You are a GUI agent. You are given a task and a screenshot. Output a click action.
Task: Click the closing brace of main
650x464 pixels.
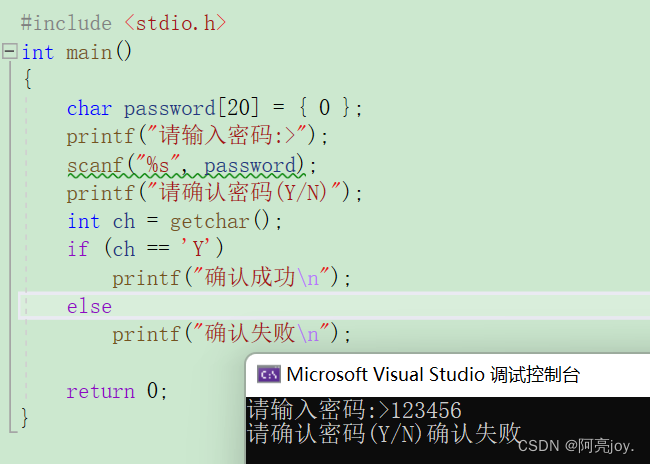(24, 417)
